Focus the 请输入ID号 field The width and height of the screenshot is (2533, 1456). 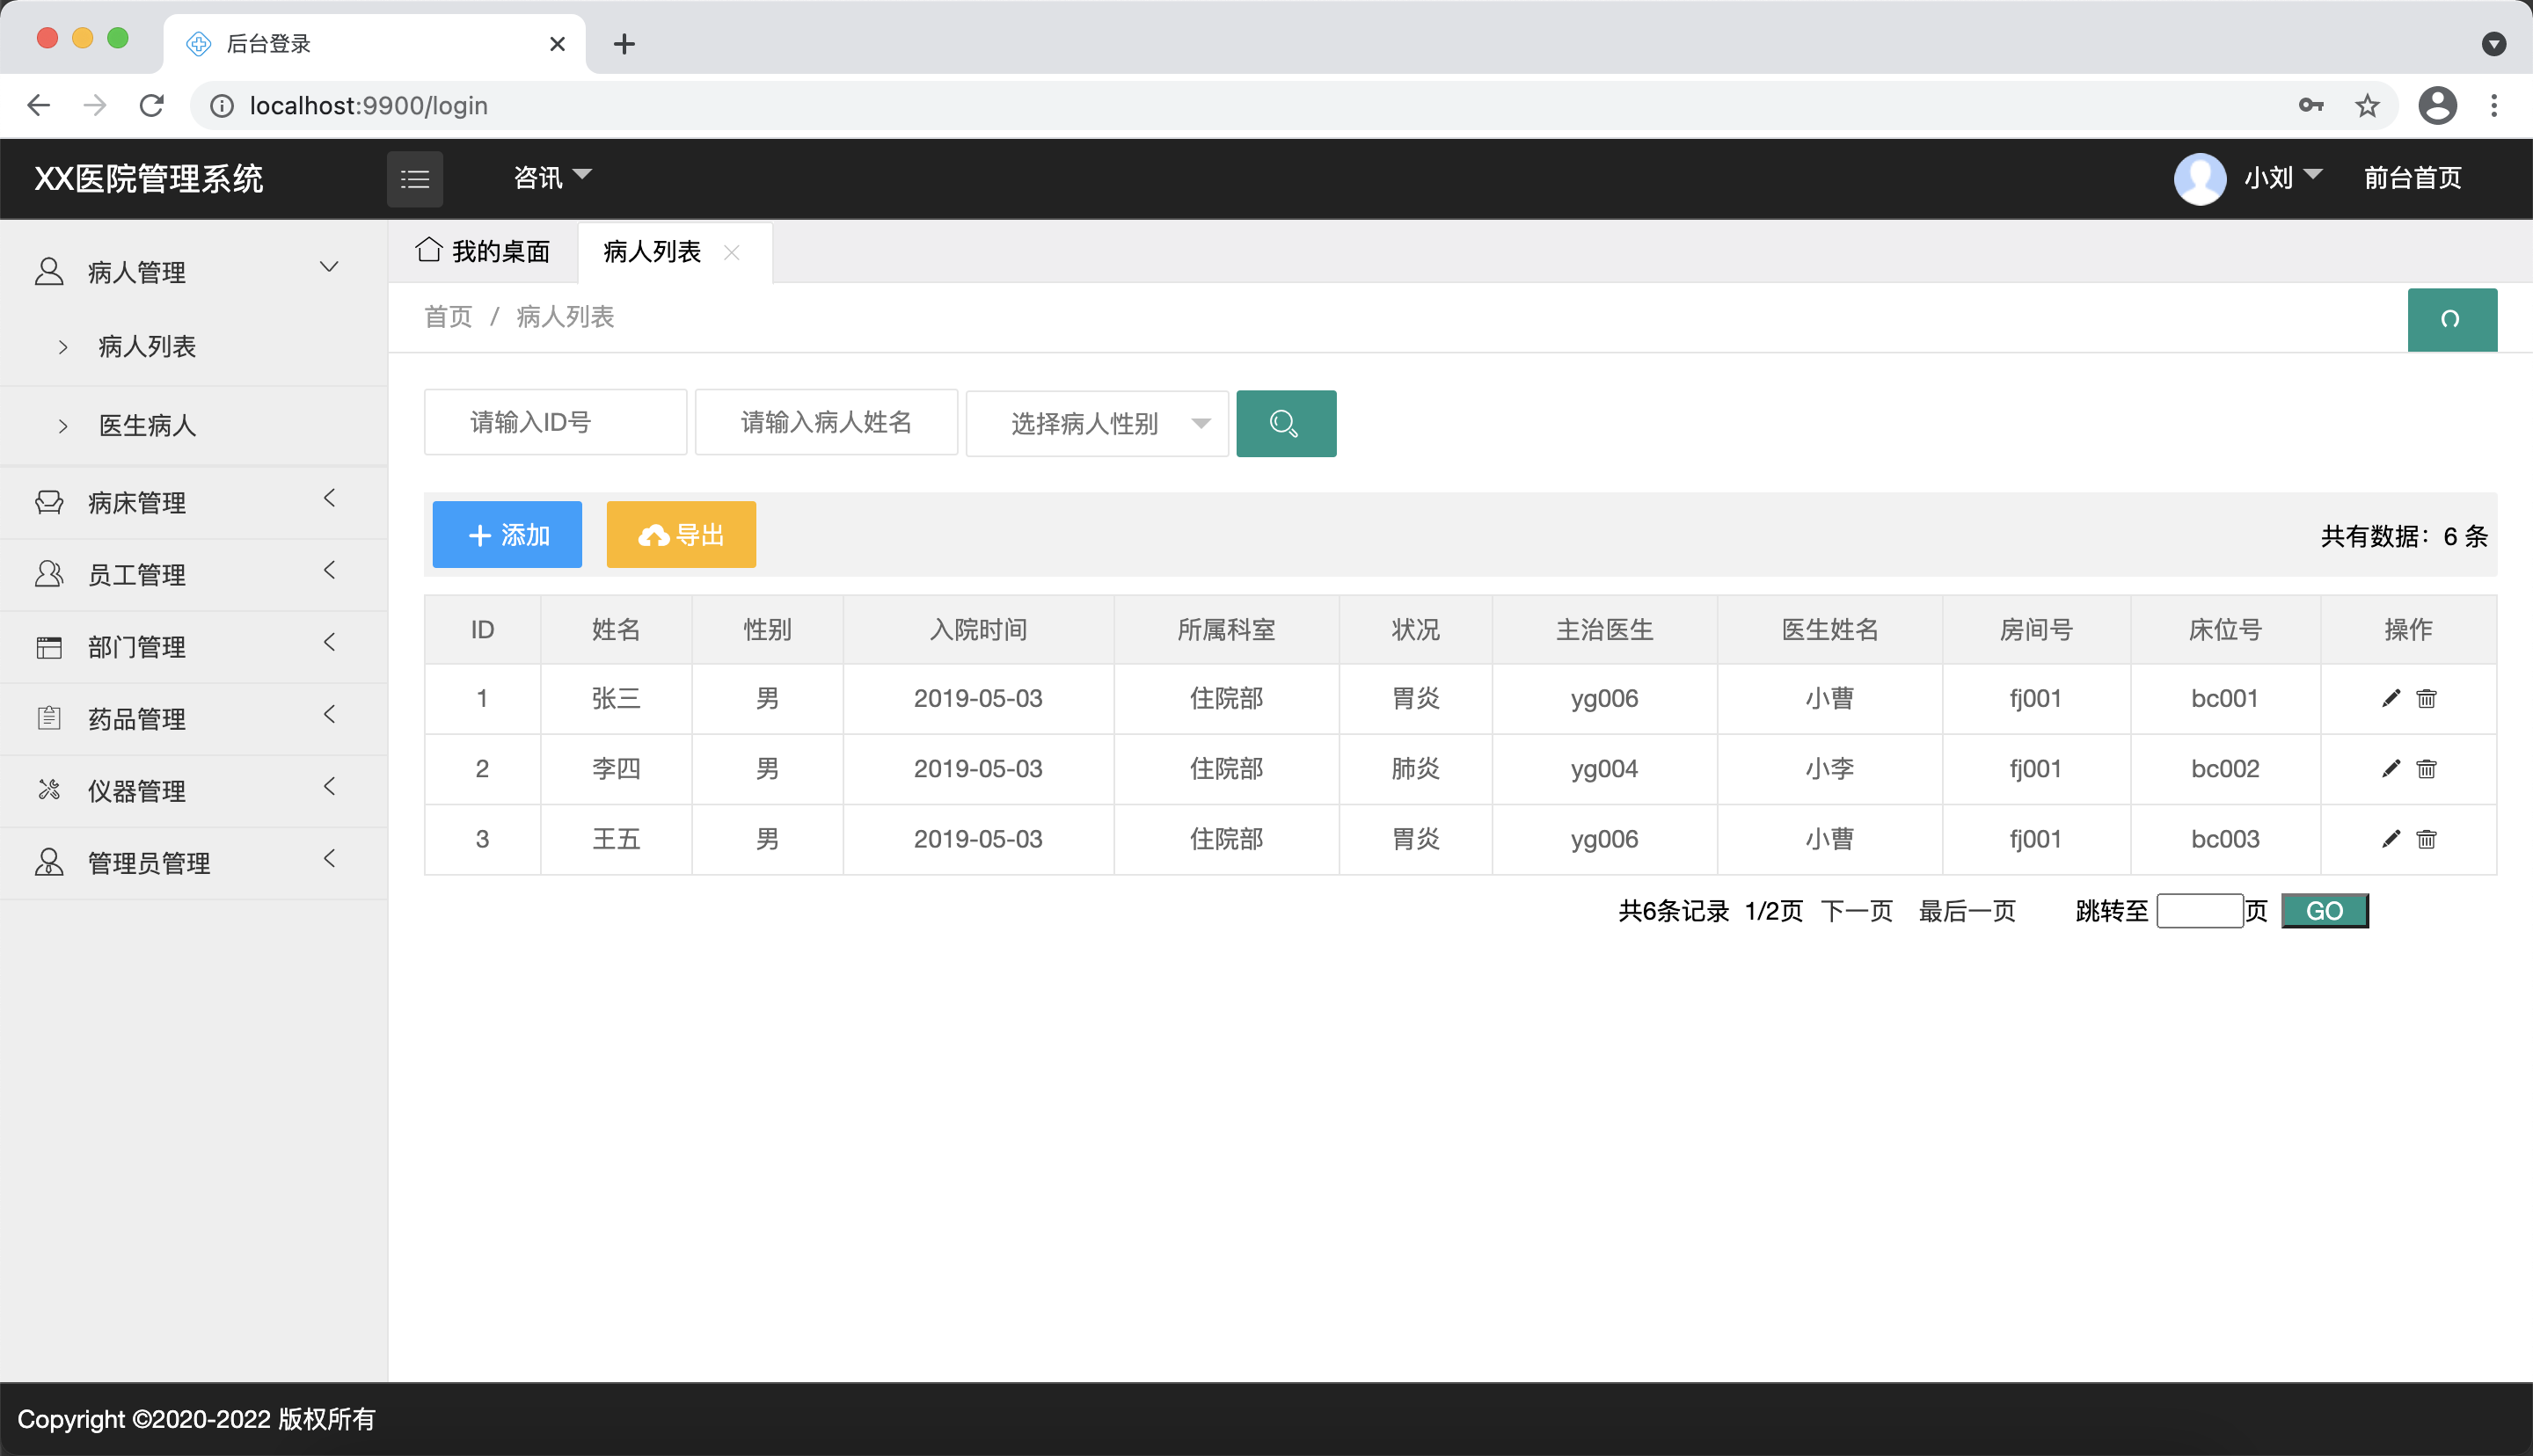pyautogui.click(x=555, y=422)
